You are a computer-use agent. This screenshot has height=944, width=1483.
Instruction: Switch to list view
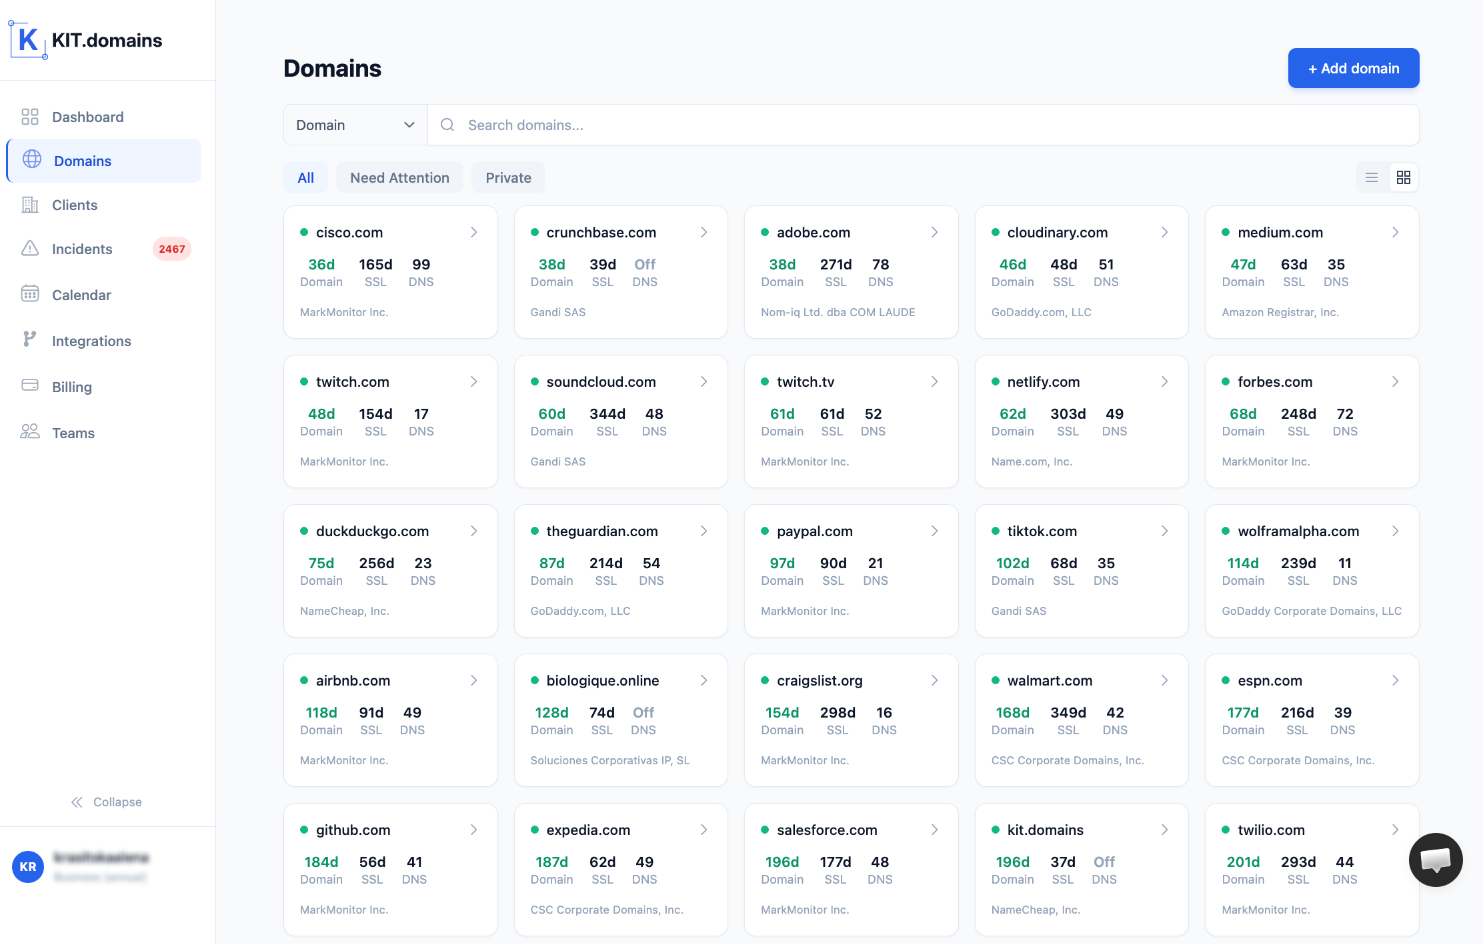click(x=1371, y=177)
